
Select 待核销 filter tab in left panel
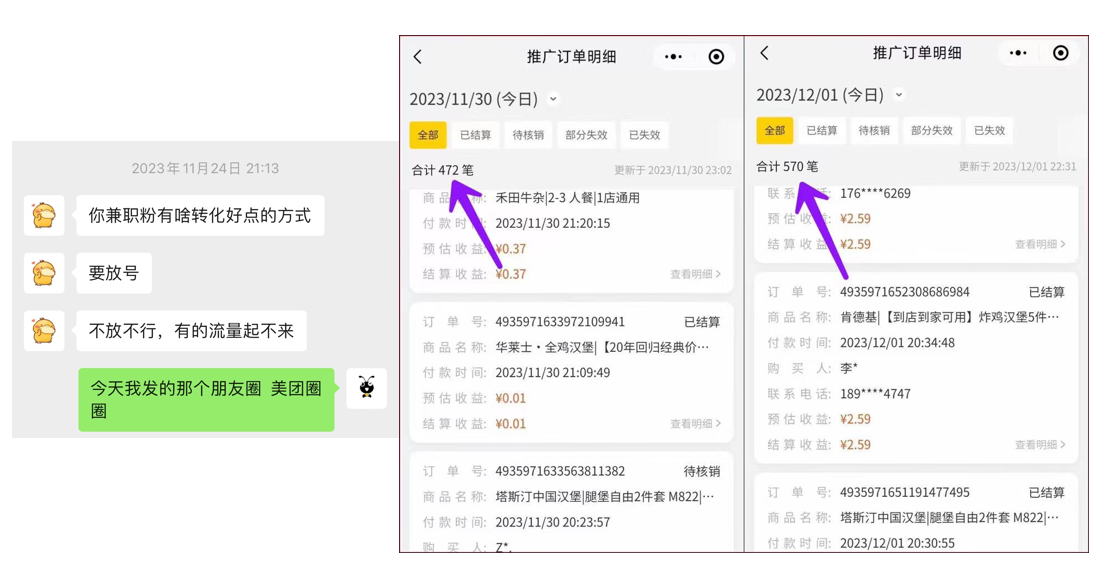tap(528, 135)
